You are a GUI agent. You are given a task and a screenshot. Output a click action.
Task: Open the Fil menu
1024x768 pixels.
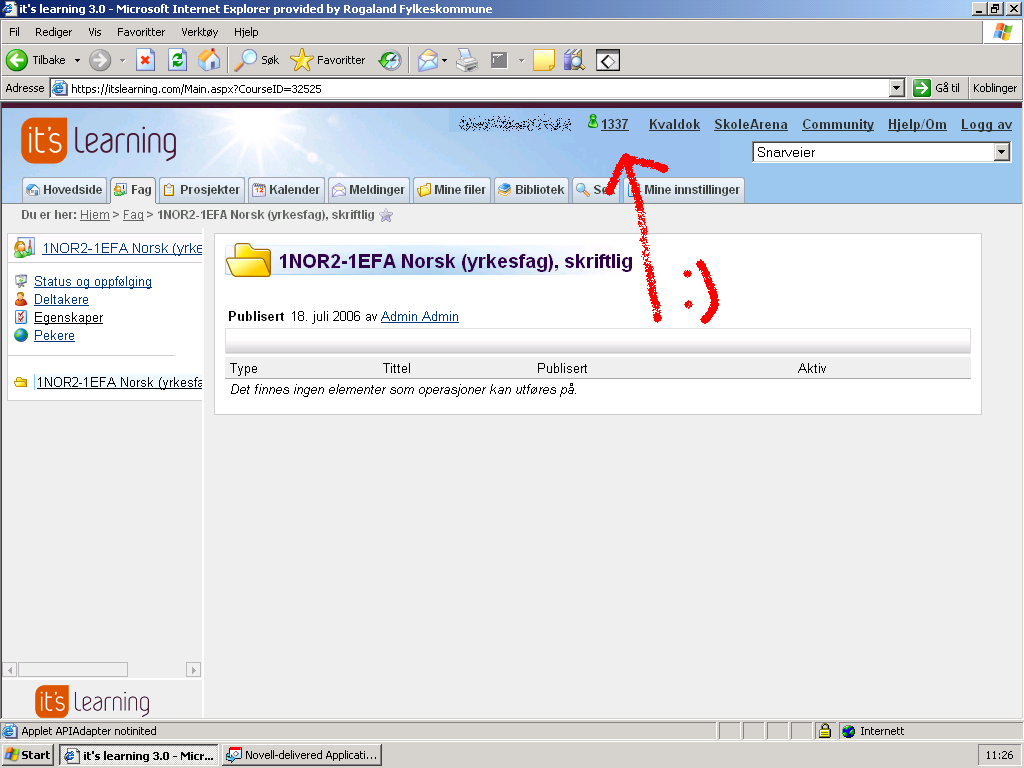[x=14, y=32]
